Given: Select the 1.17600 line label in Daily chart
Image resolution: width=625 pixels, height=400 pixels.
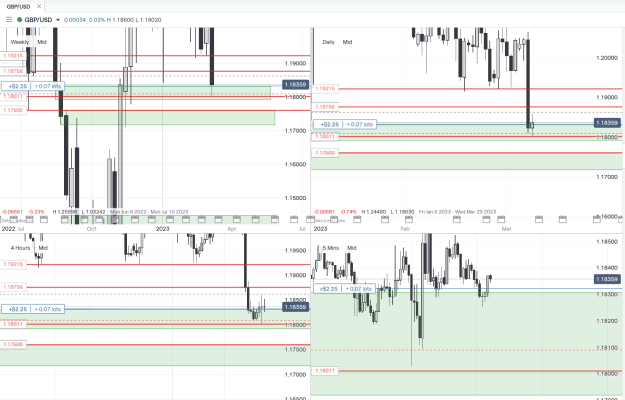Looking at the screenshot, I should pos(325,153).
